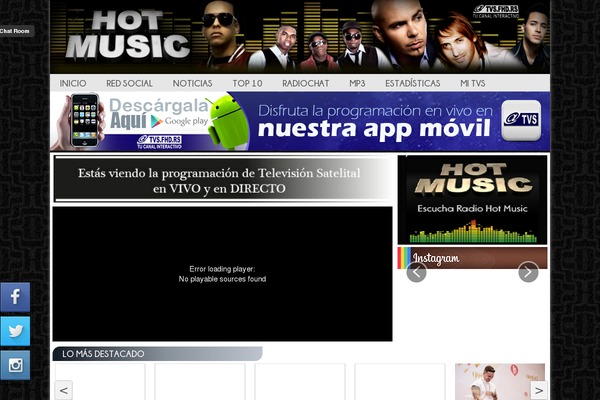The image size is (600, 400).
Task: Click the iPhone image in app banner
Action: (85, 121)
